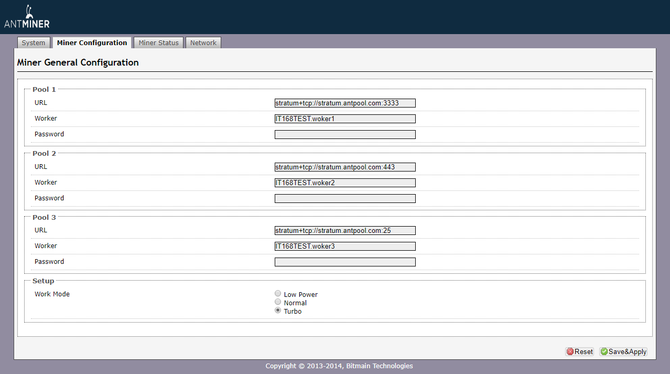
Task: Edit the Pool 3 URL field
Action: (x=345, y=231)
